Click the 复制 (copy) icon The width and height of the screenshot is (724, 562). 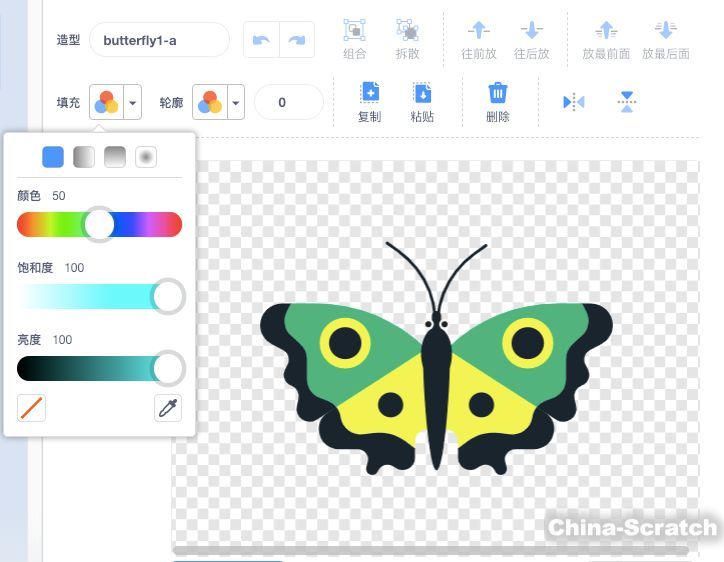369,94
